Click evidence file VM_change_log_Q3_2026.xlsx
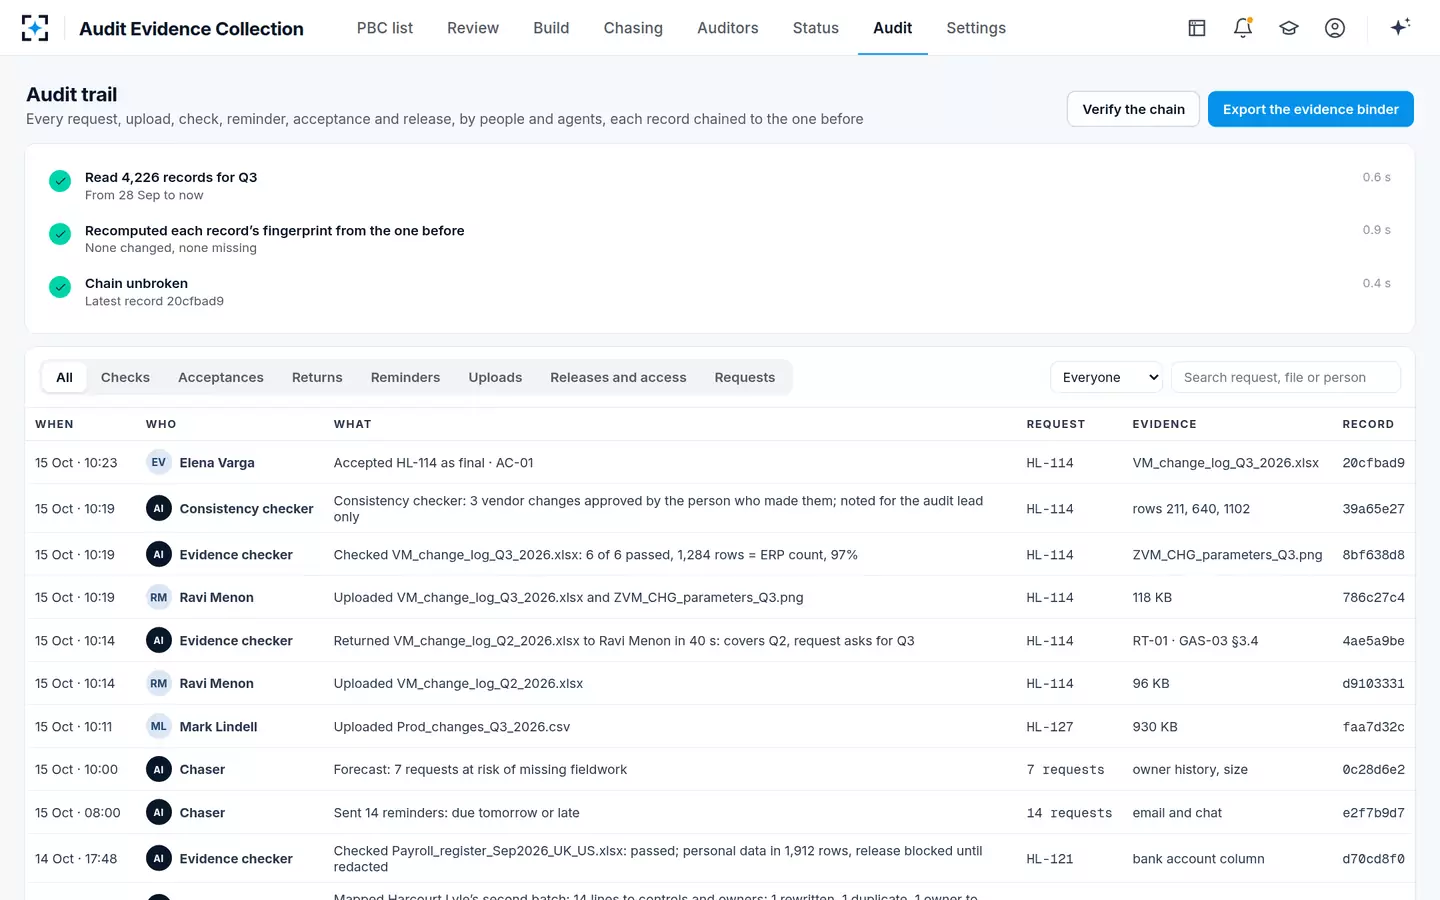This screenshot has height=900, width=1440. point(1226,463)
